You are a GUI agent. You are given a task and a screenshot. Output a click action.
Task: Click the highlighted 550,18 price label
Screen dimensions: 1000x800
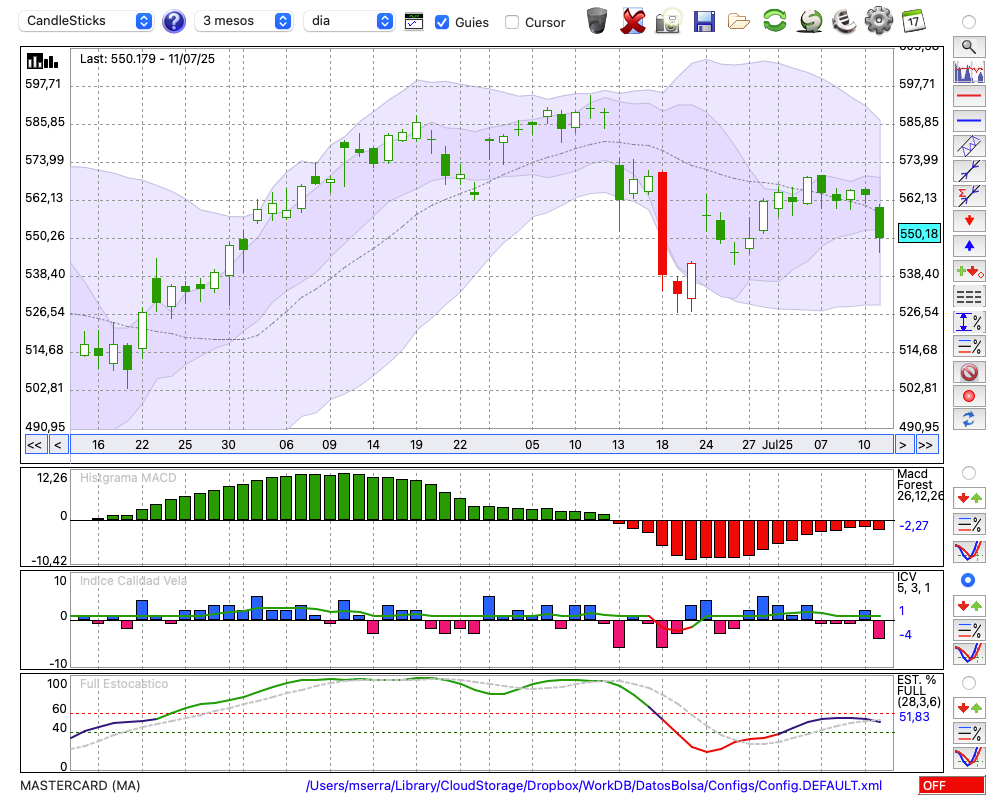point(919,233)
